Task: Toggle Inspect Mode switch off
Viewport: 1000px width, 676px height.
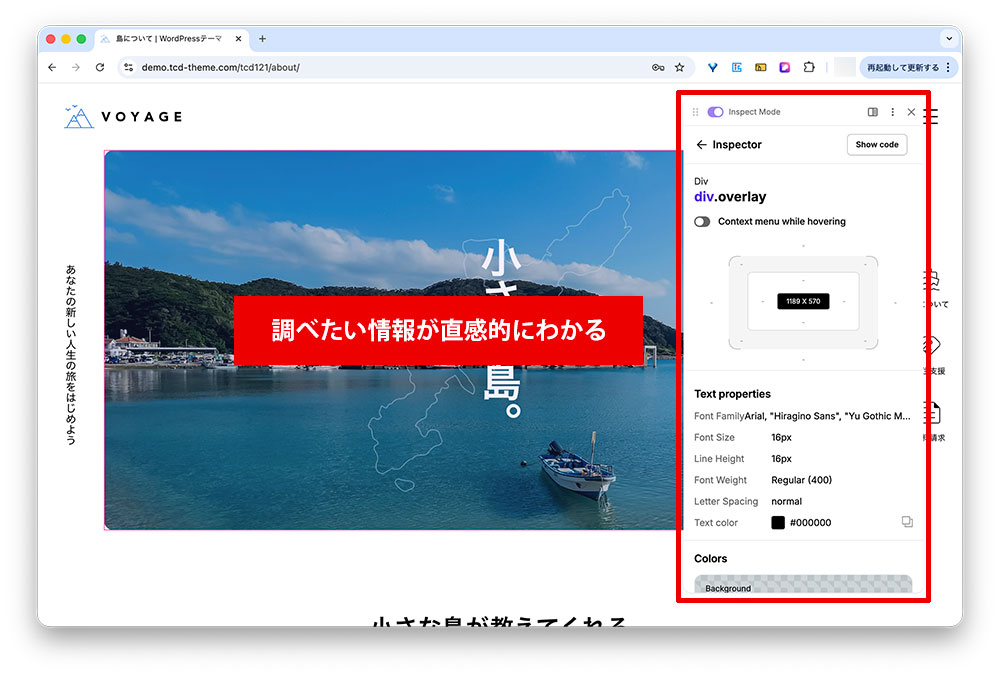Action: 715,112
